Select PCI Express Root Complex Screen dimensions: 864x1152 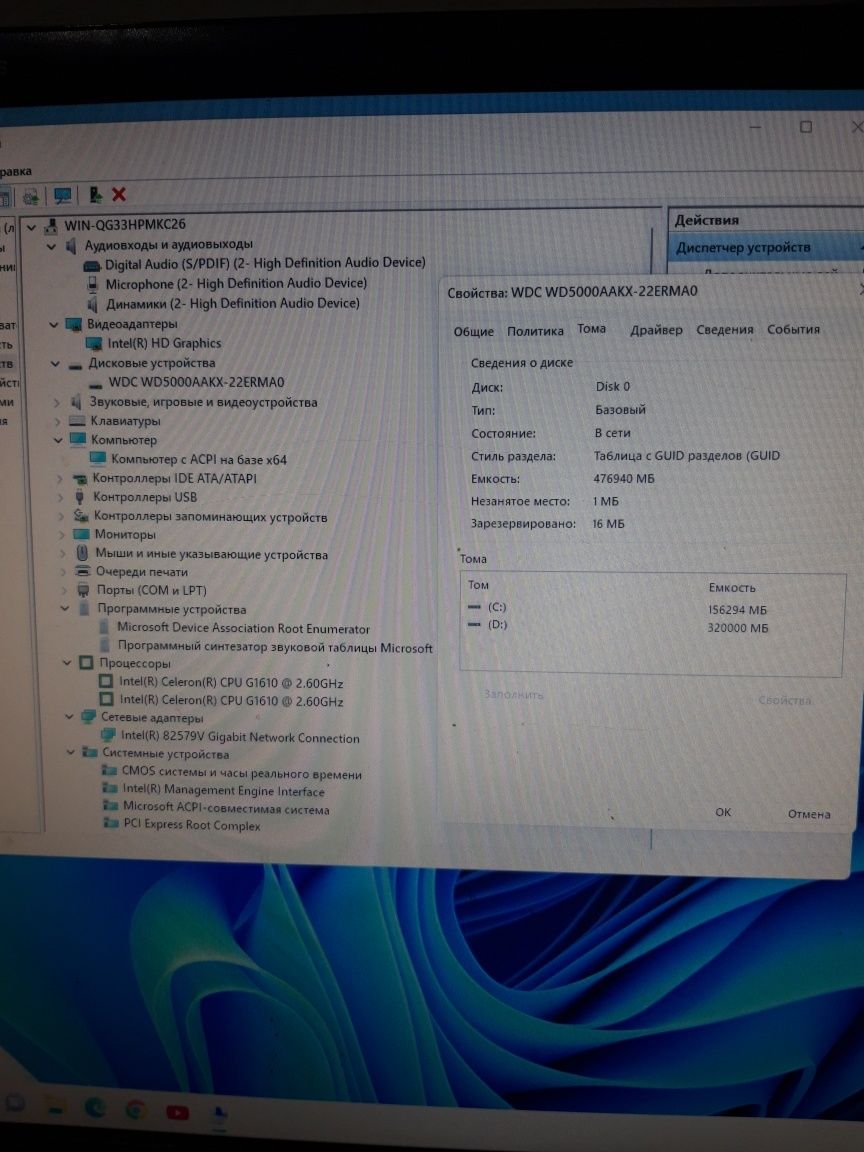[192, 825]
